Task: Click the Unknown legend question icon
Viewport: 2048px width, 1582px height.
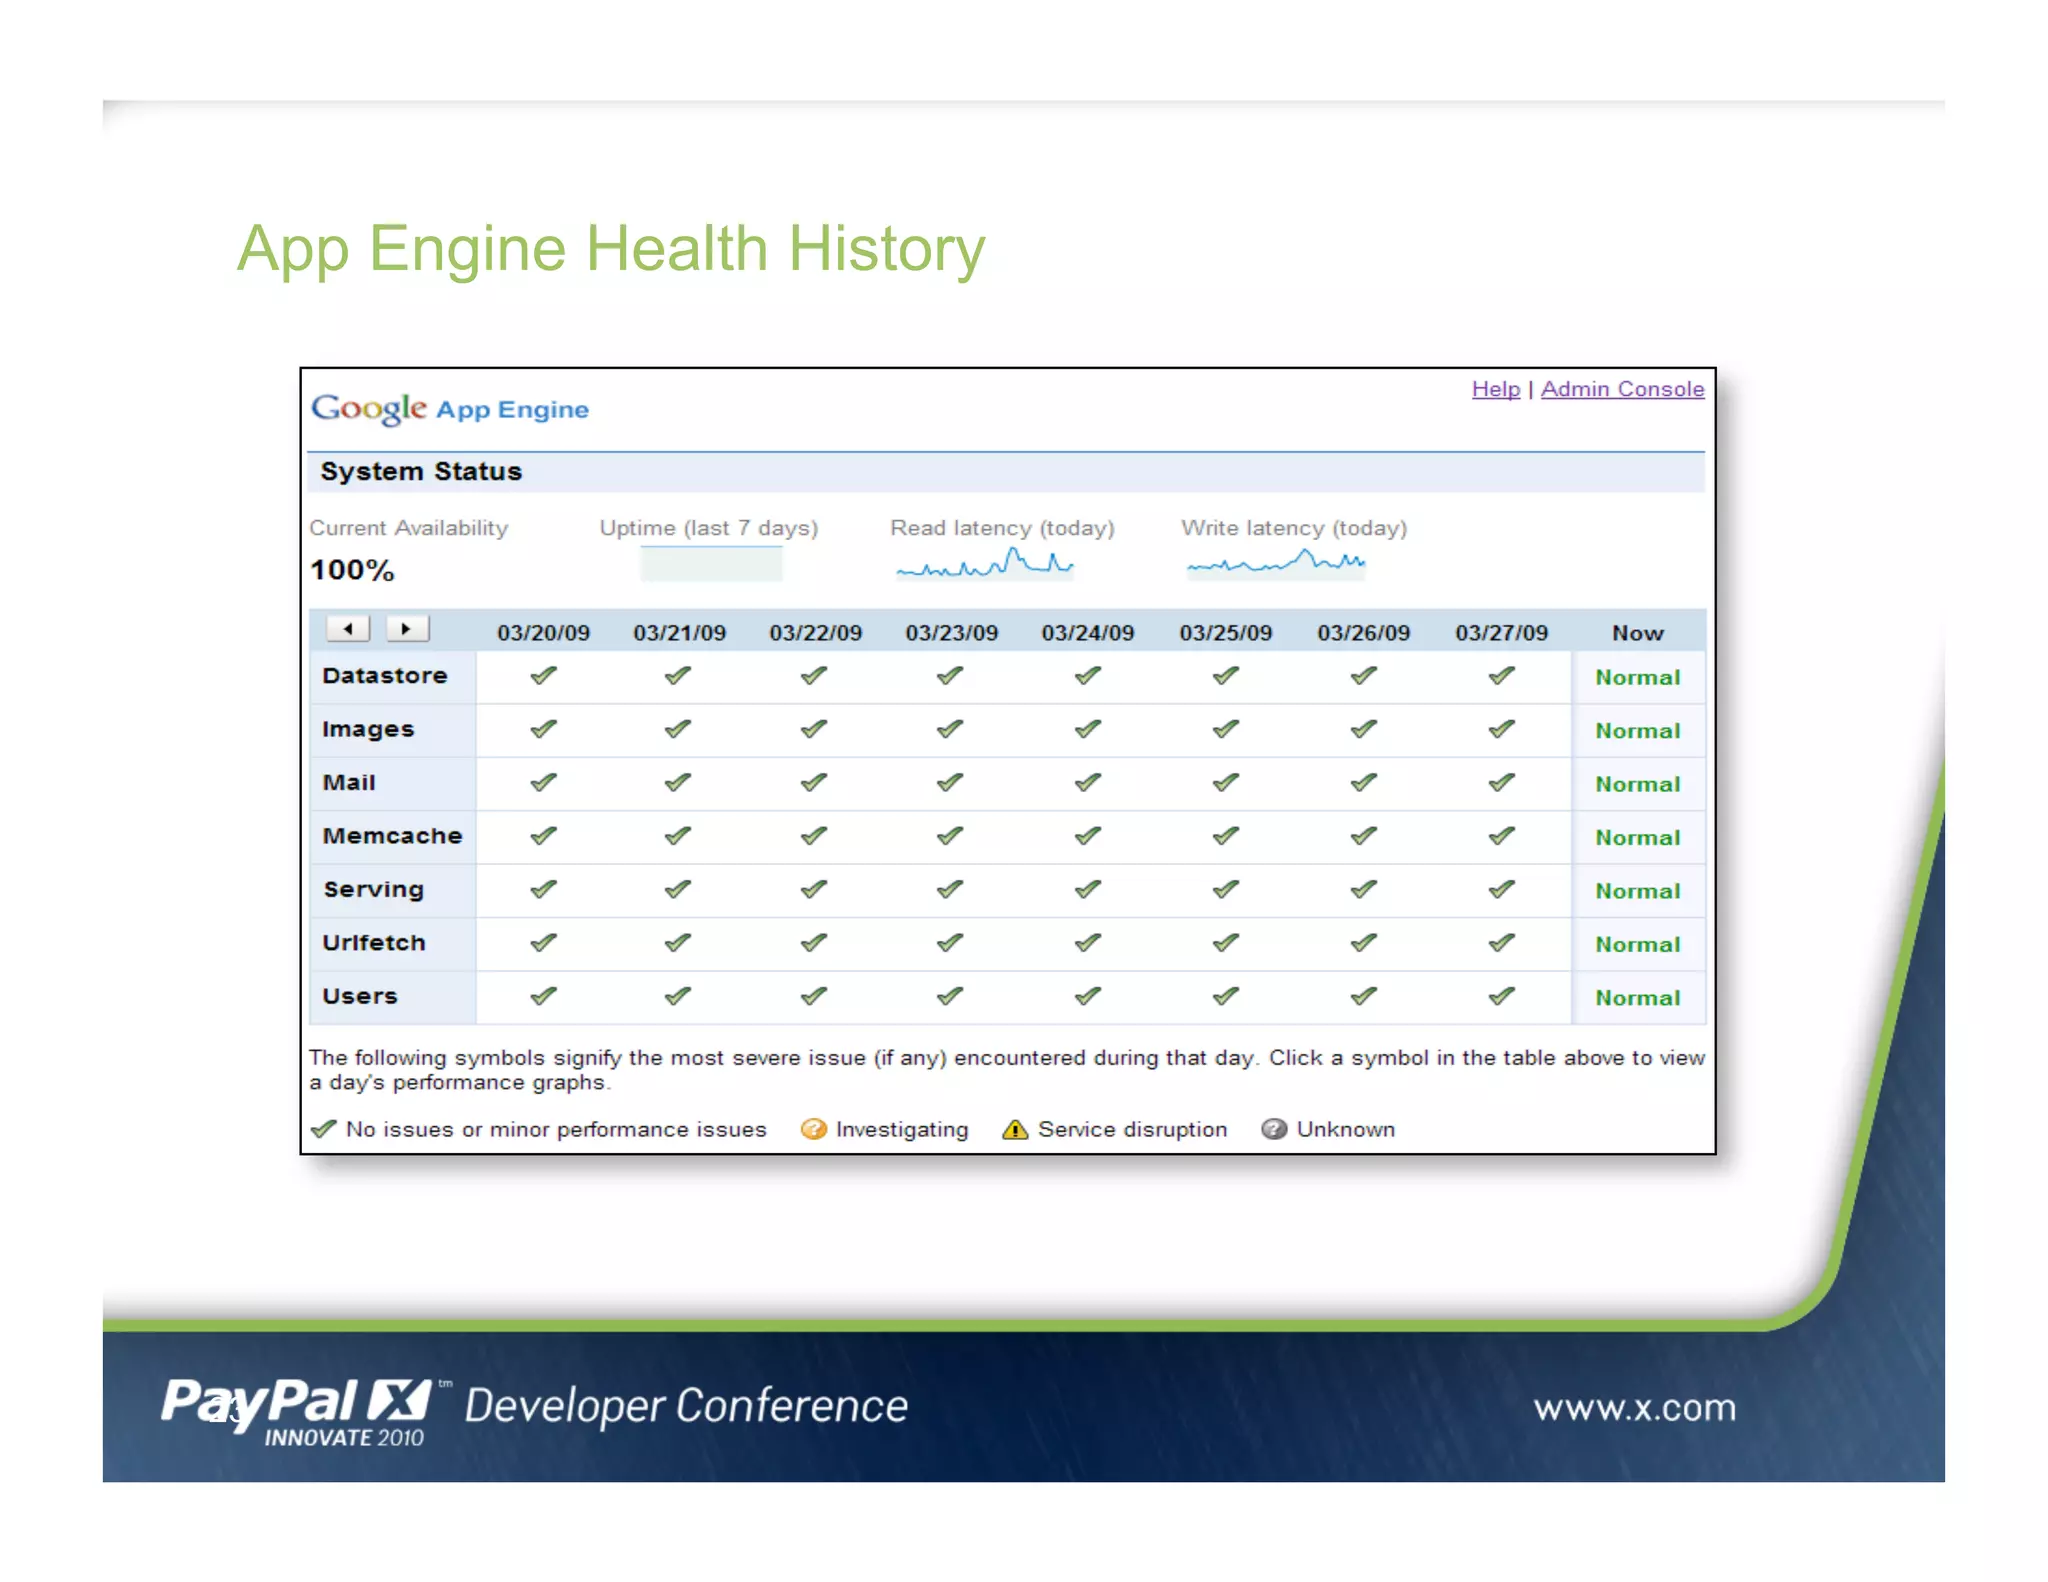Action: 1274,1129
